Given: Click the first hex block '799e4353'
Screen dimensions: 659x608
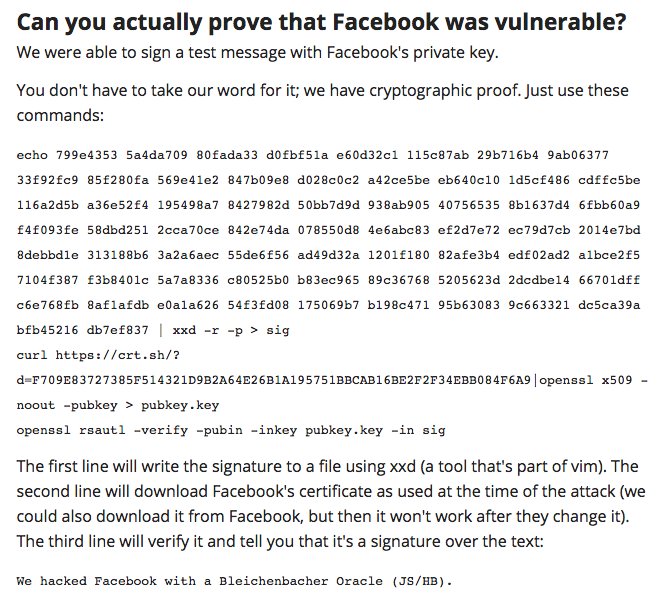Looking at the screenshot, I should point(87,155).
